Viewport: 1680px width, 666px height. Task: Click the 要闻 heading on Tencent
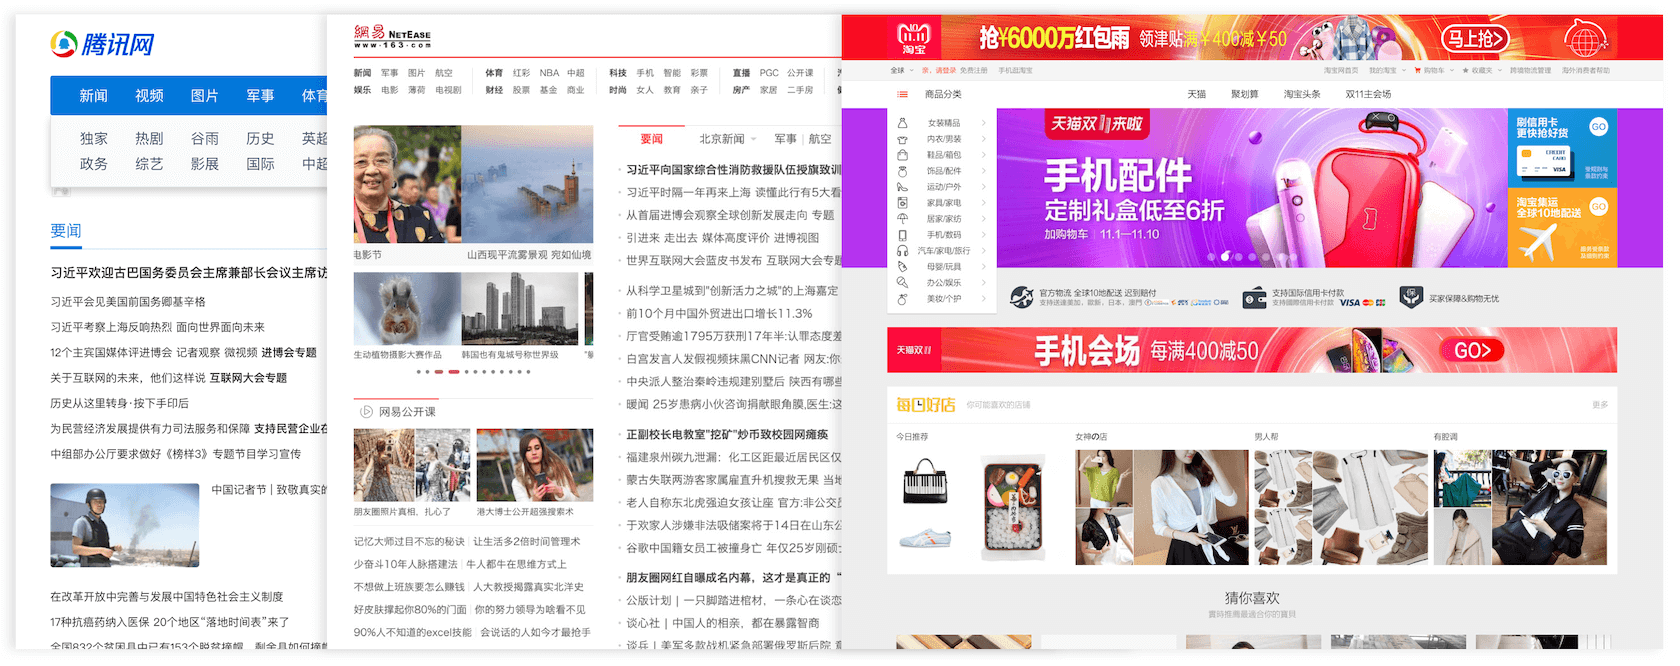(66, 231)
